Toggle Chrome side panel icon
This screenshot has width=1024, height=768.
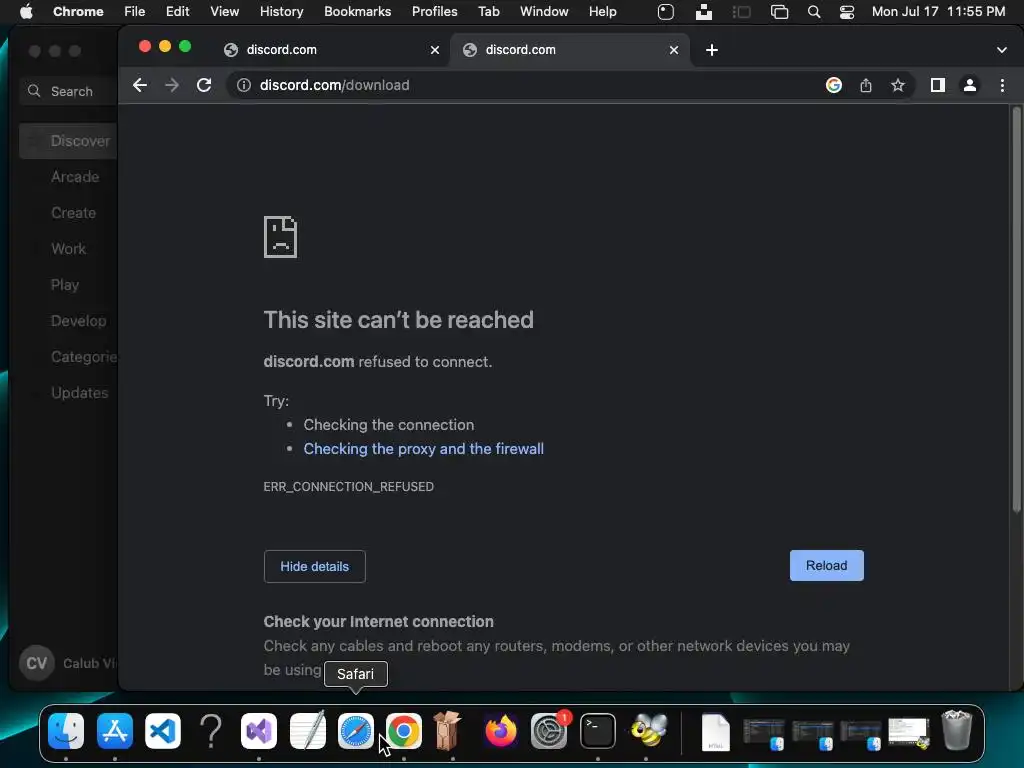tap(938, 85)
